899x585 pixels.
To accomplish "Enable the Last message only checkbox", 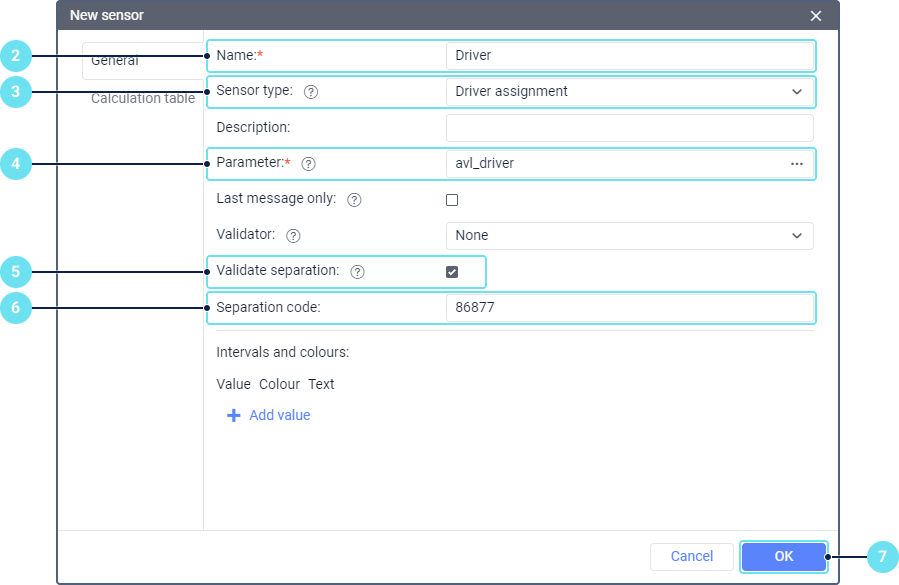I will coord(452,200).
